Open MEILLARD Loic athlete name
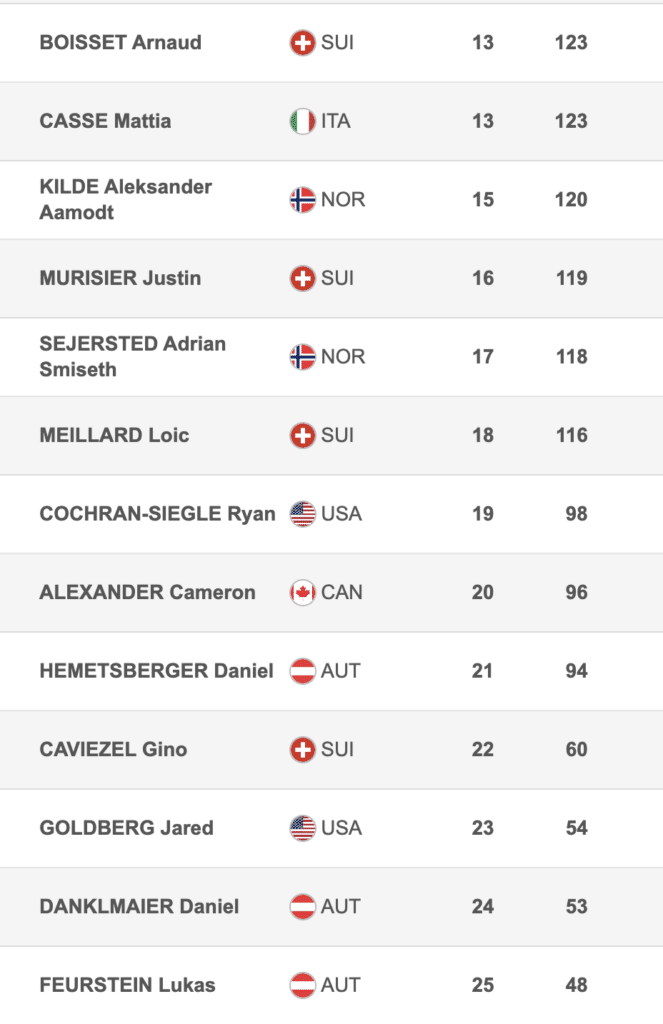This screenshot has height=1024, width=663. (x=114, y=435)
